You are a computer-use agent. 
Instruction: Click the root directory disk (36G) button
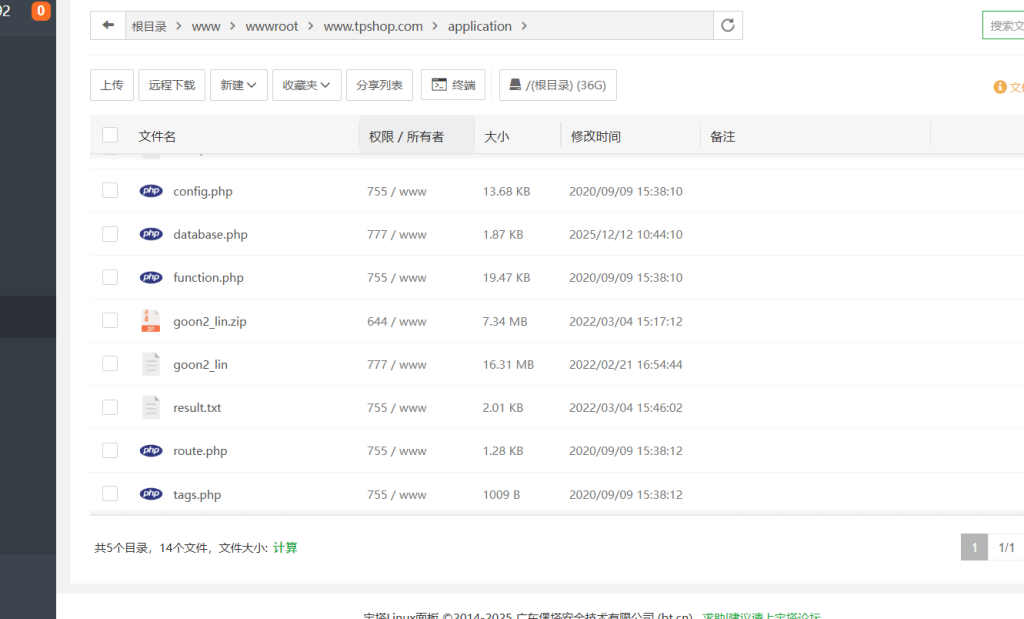tap(558, 85)
